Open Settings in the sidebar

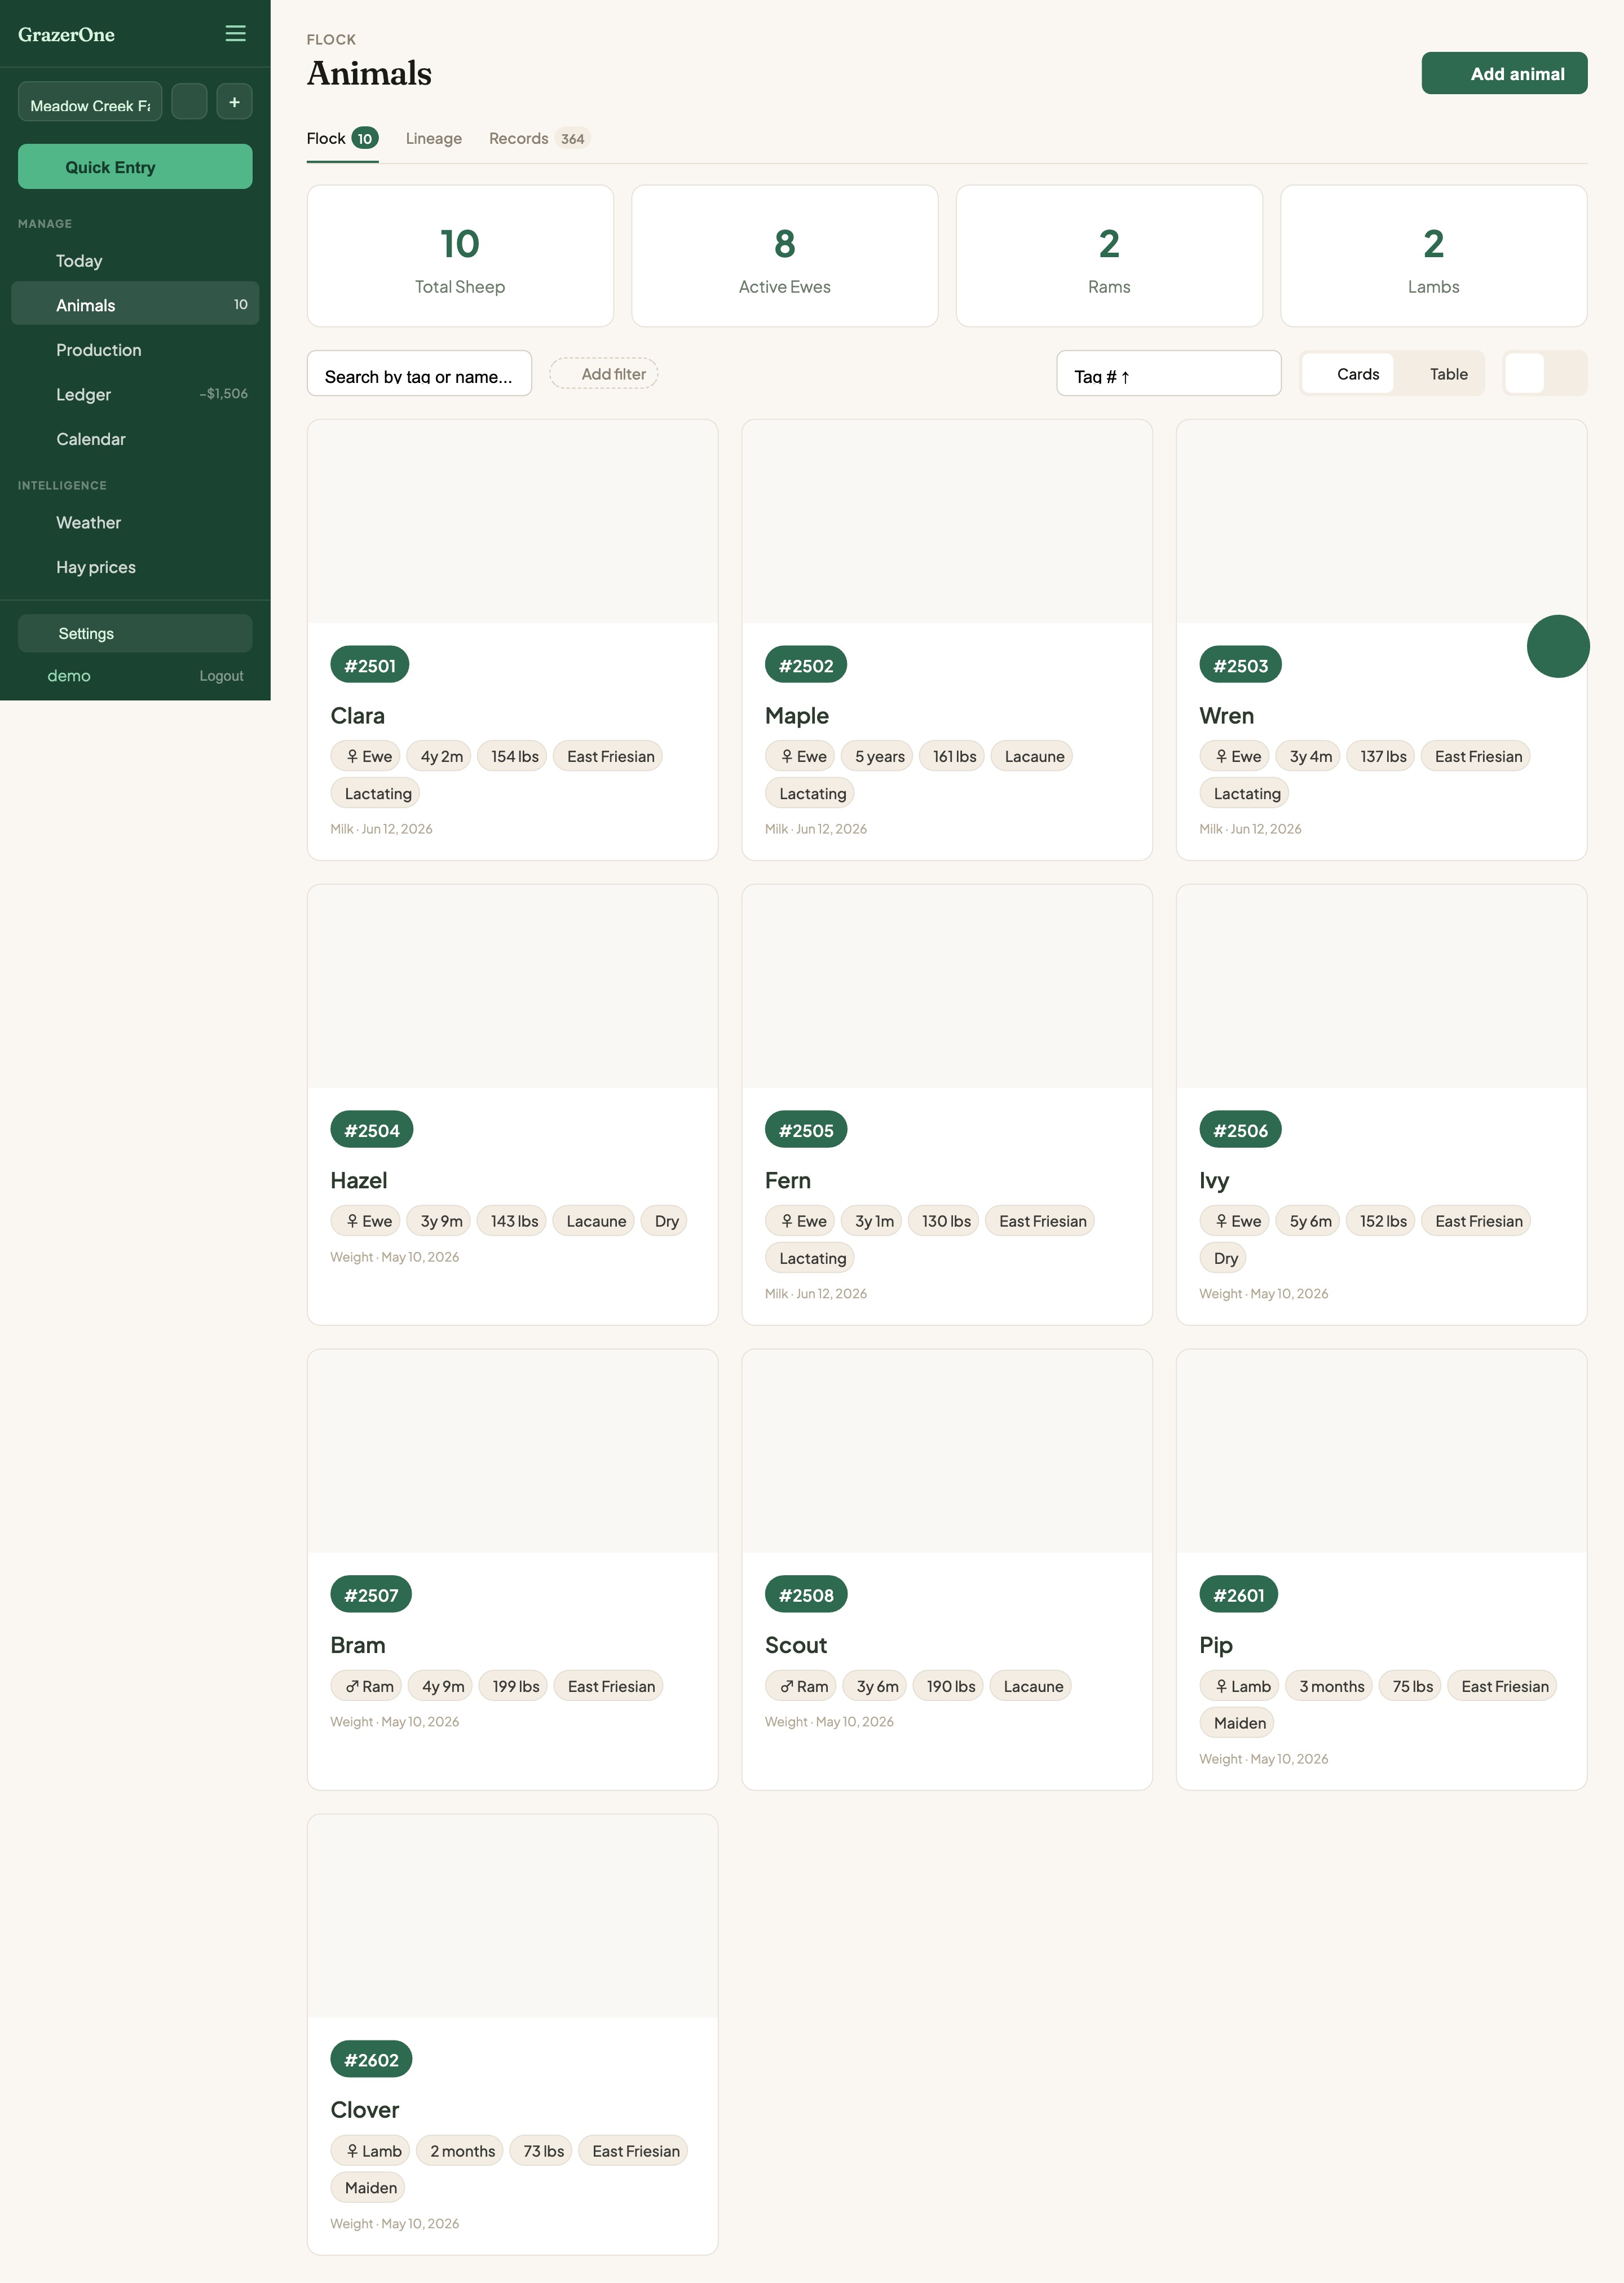[135, 634]
